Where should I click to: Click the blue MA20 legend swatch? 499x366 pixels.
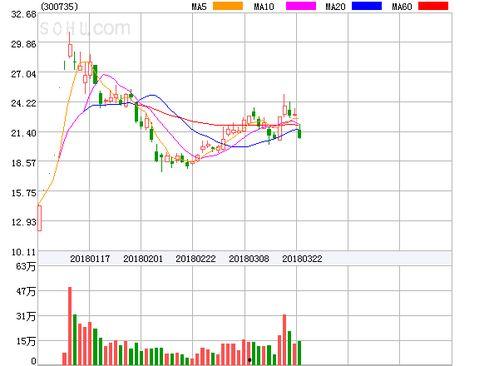pos(367,6)
